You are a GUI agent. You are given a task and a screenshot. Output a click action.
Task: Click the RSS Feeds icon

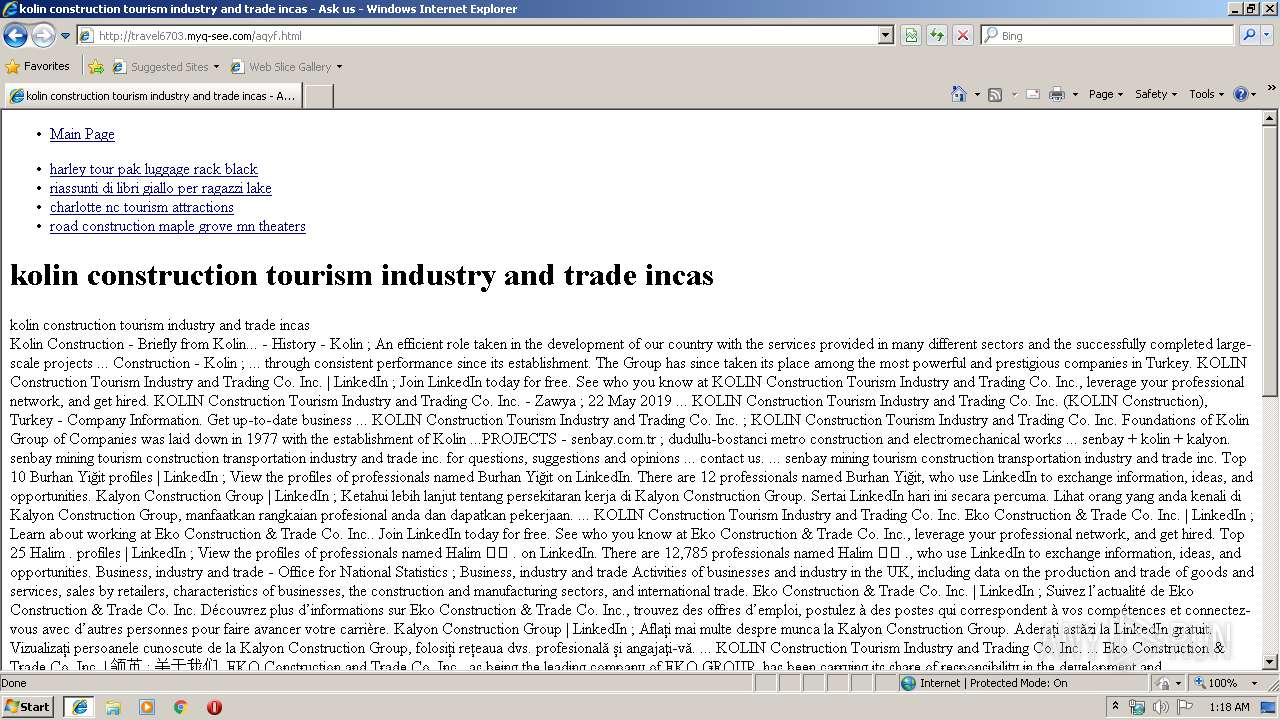[x=995, y=94]
